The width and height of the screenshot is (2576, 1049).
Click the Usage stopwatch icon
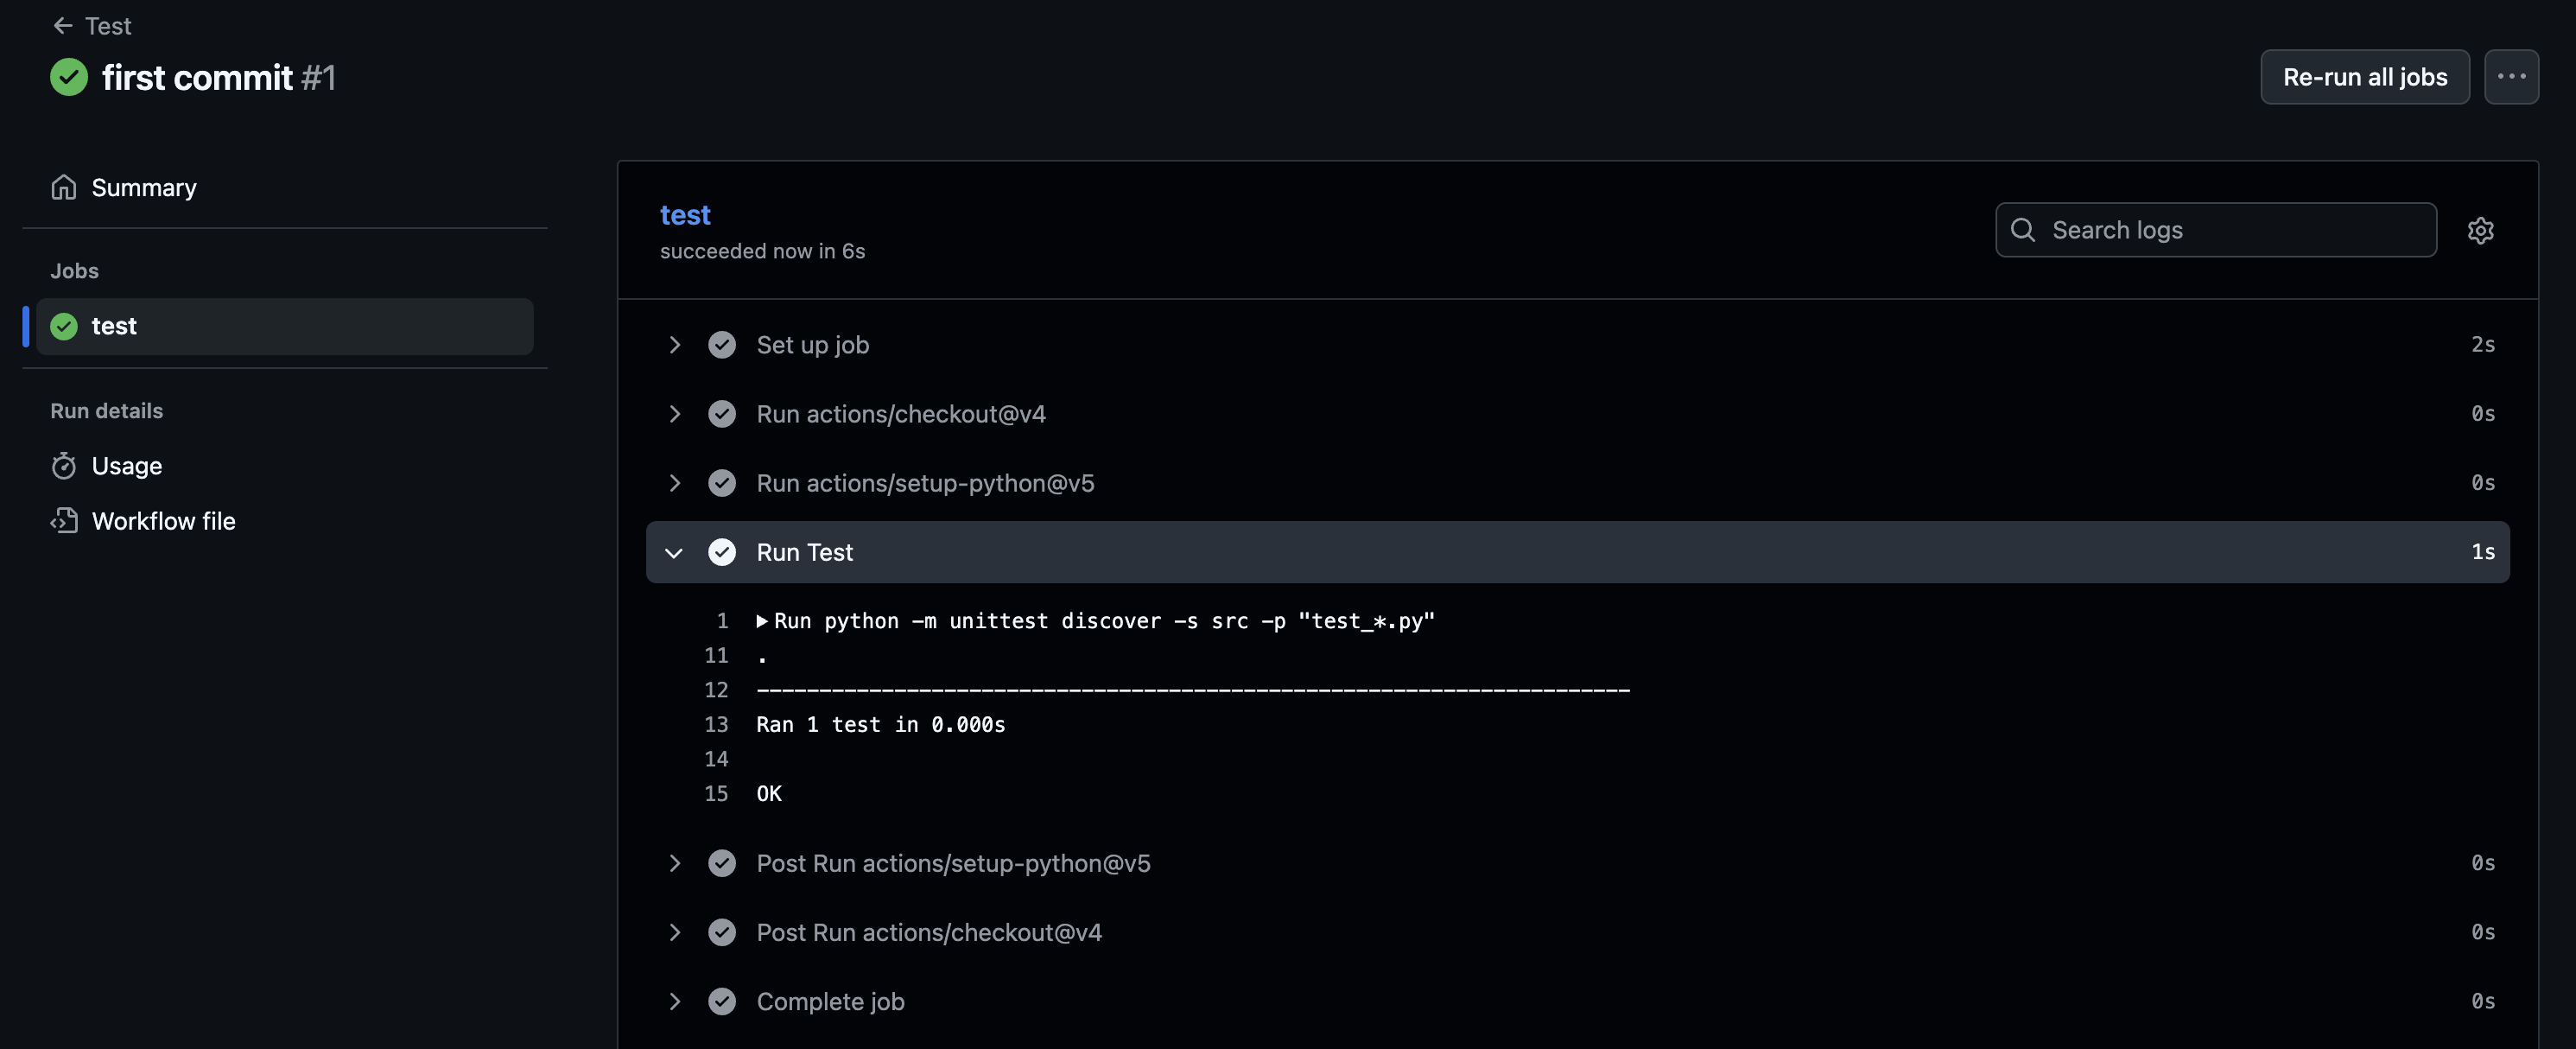(64, 466)
